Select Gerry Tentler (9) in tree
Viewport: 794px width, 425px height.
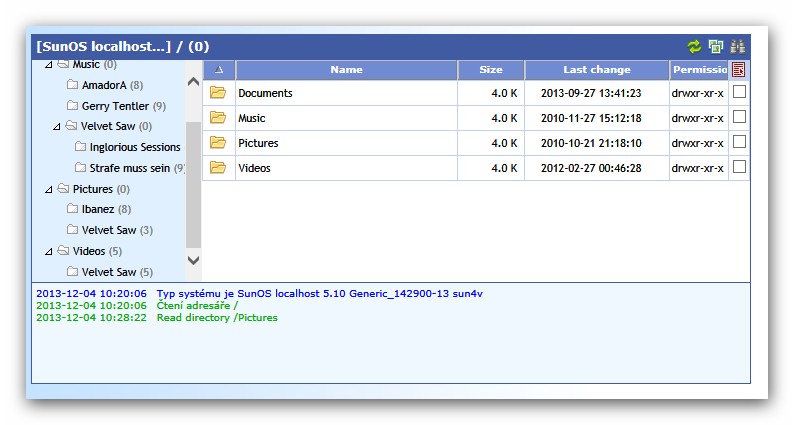point(124,106)
